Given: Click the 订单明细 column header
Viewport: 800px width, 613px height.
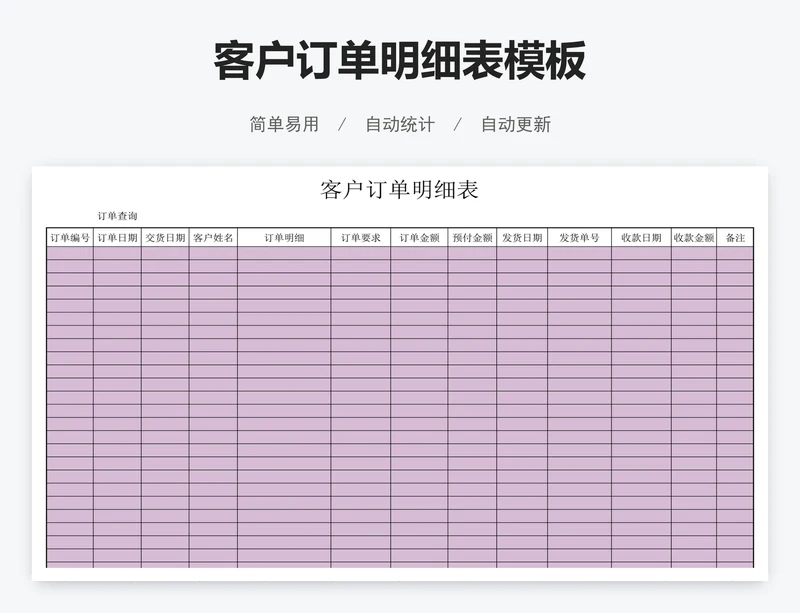Looking at the screenshot, I should click(284, 237).
